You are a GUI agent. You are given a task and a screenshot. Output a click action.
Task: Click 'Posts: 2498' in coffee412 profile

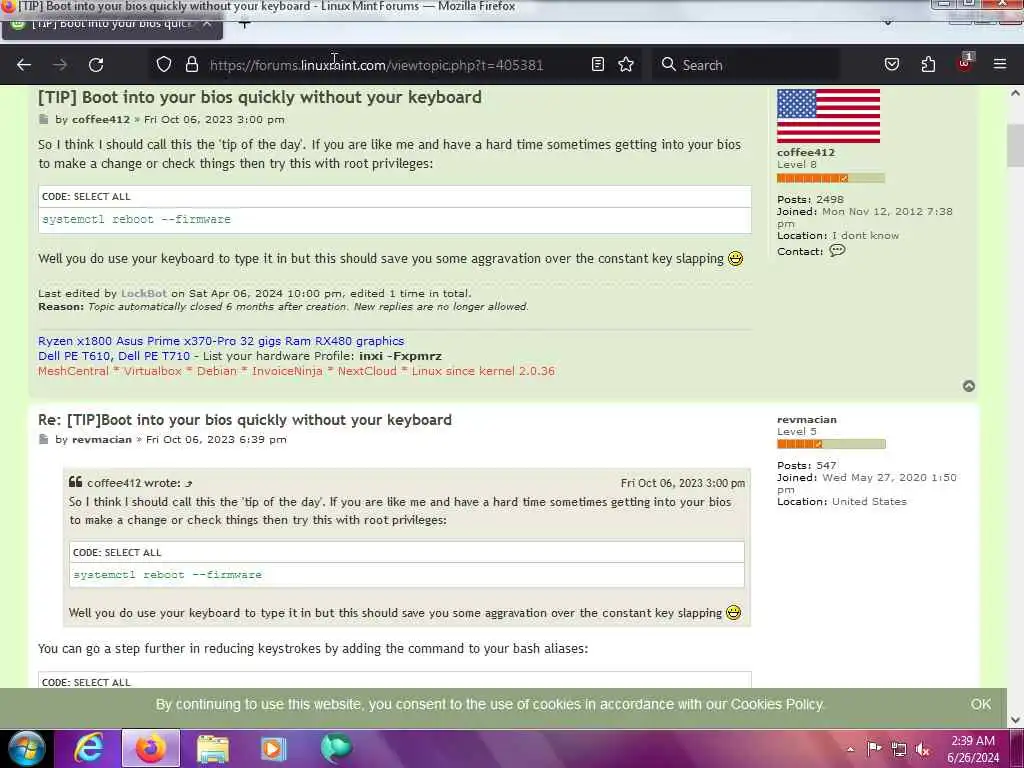pos(810,199)
